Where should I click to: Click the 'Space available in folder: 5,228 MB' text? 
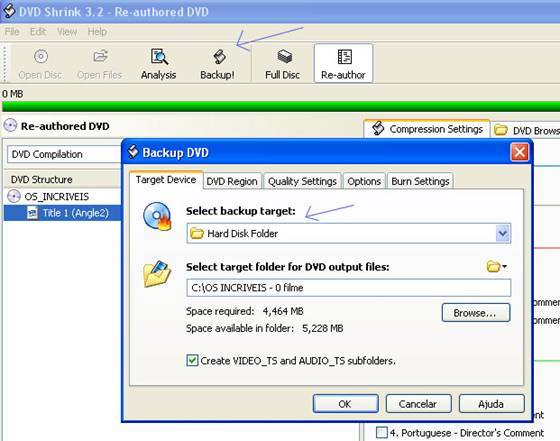(264, 329)
